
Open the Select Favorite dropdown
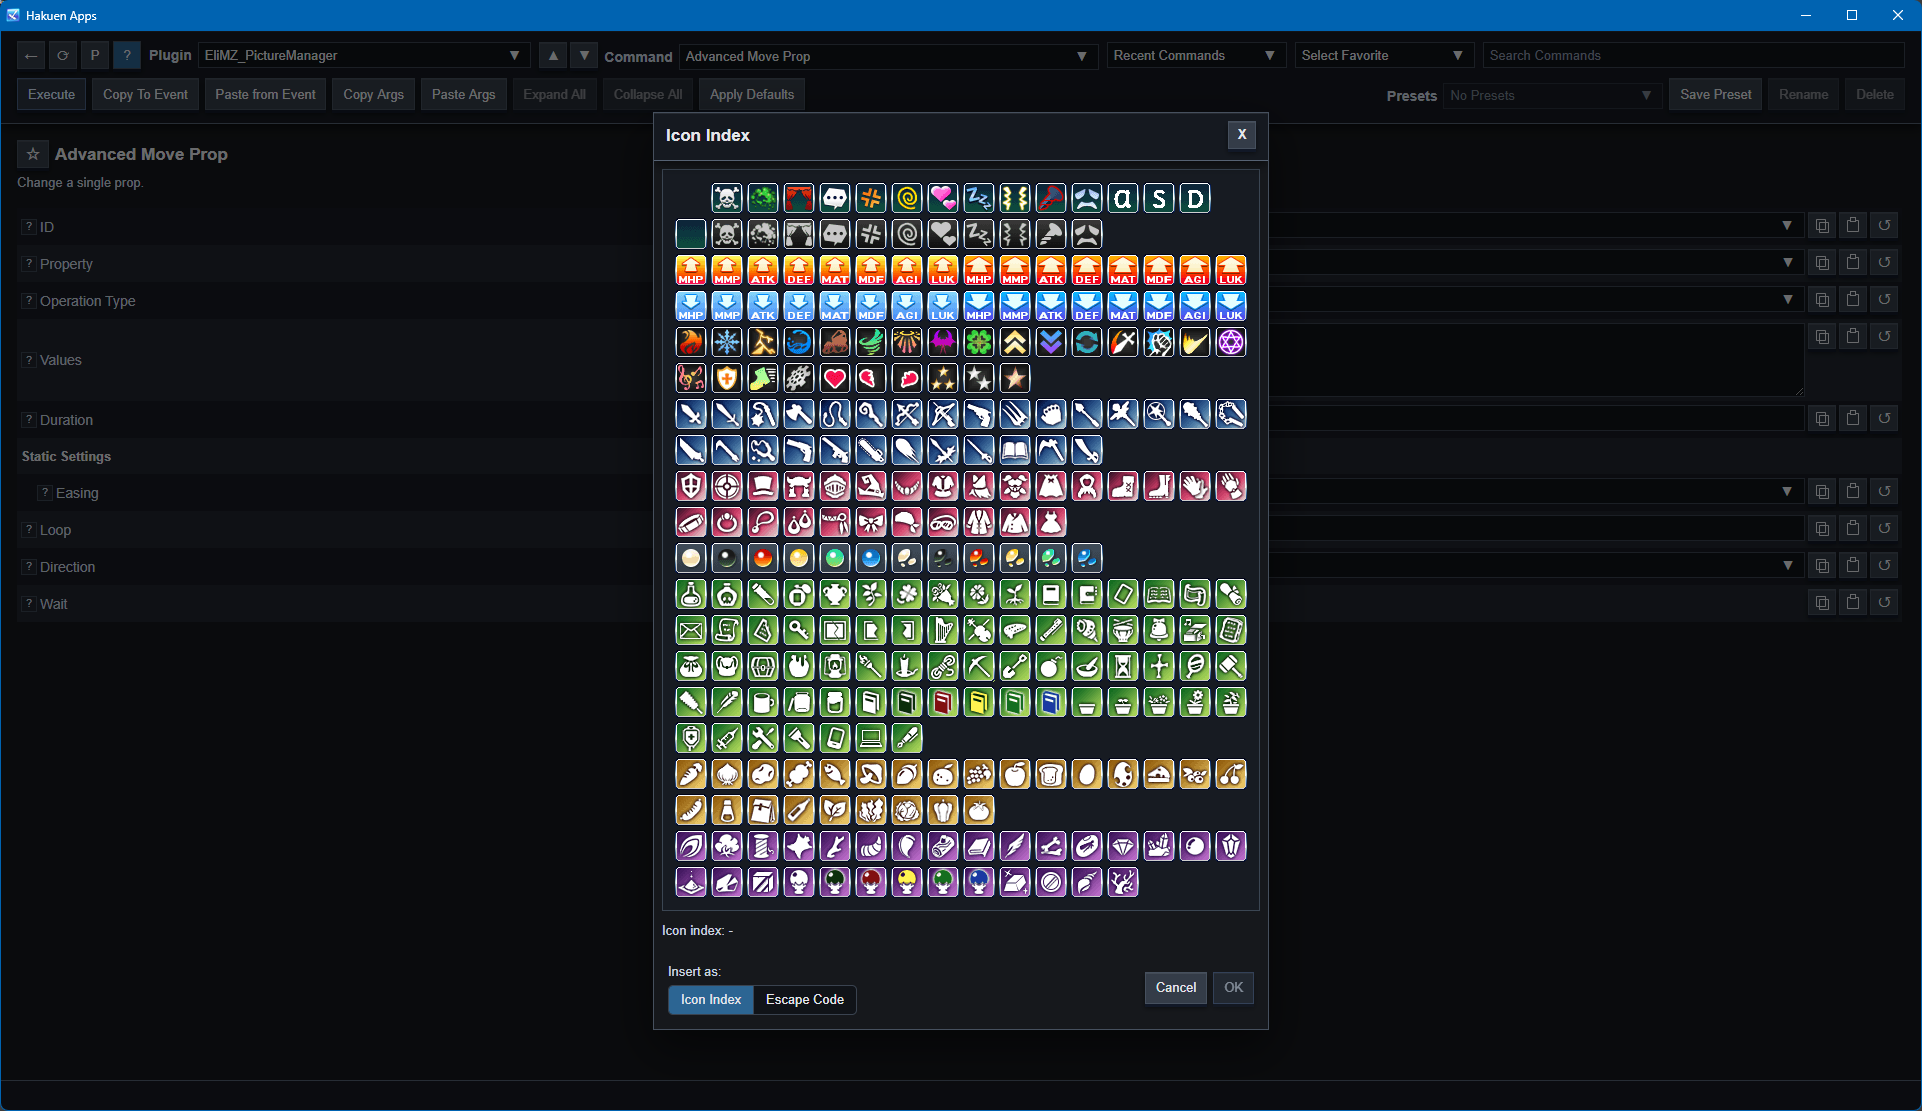click(1383, 55)
